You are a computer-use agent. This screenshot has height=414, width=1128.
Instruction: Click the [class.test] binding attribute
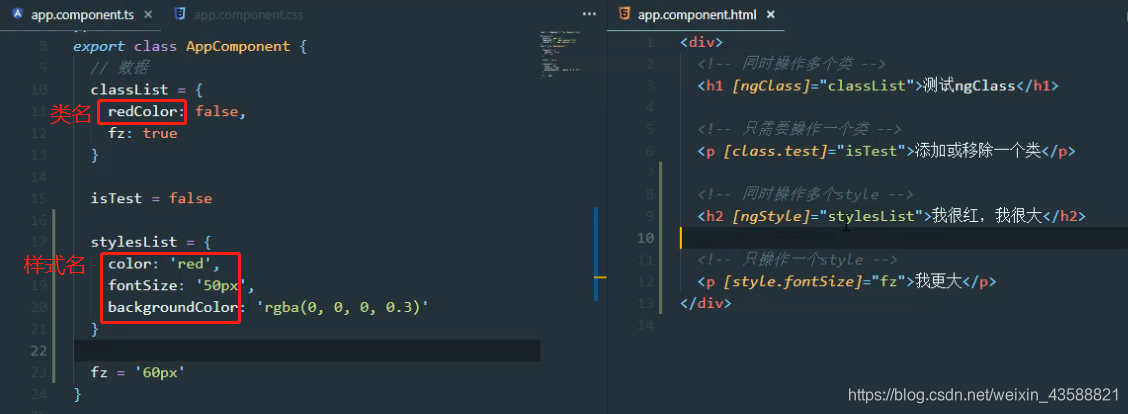pos(776,151)
